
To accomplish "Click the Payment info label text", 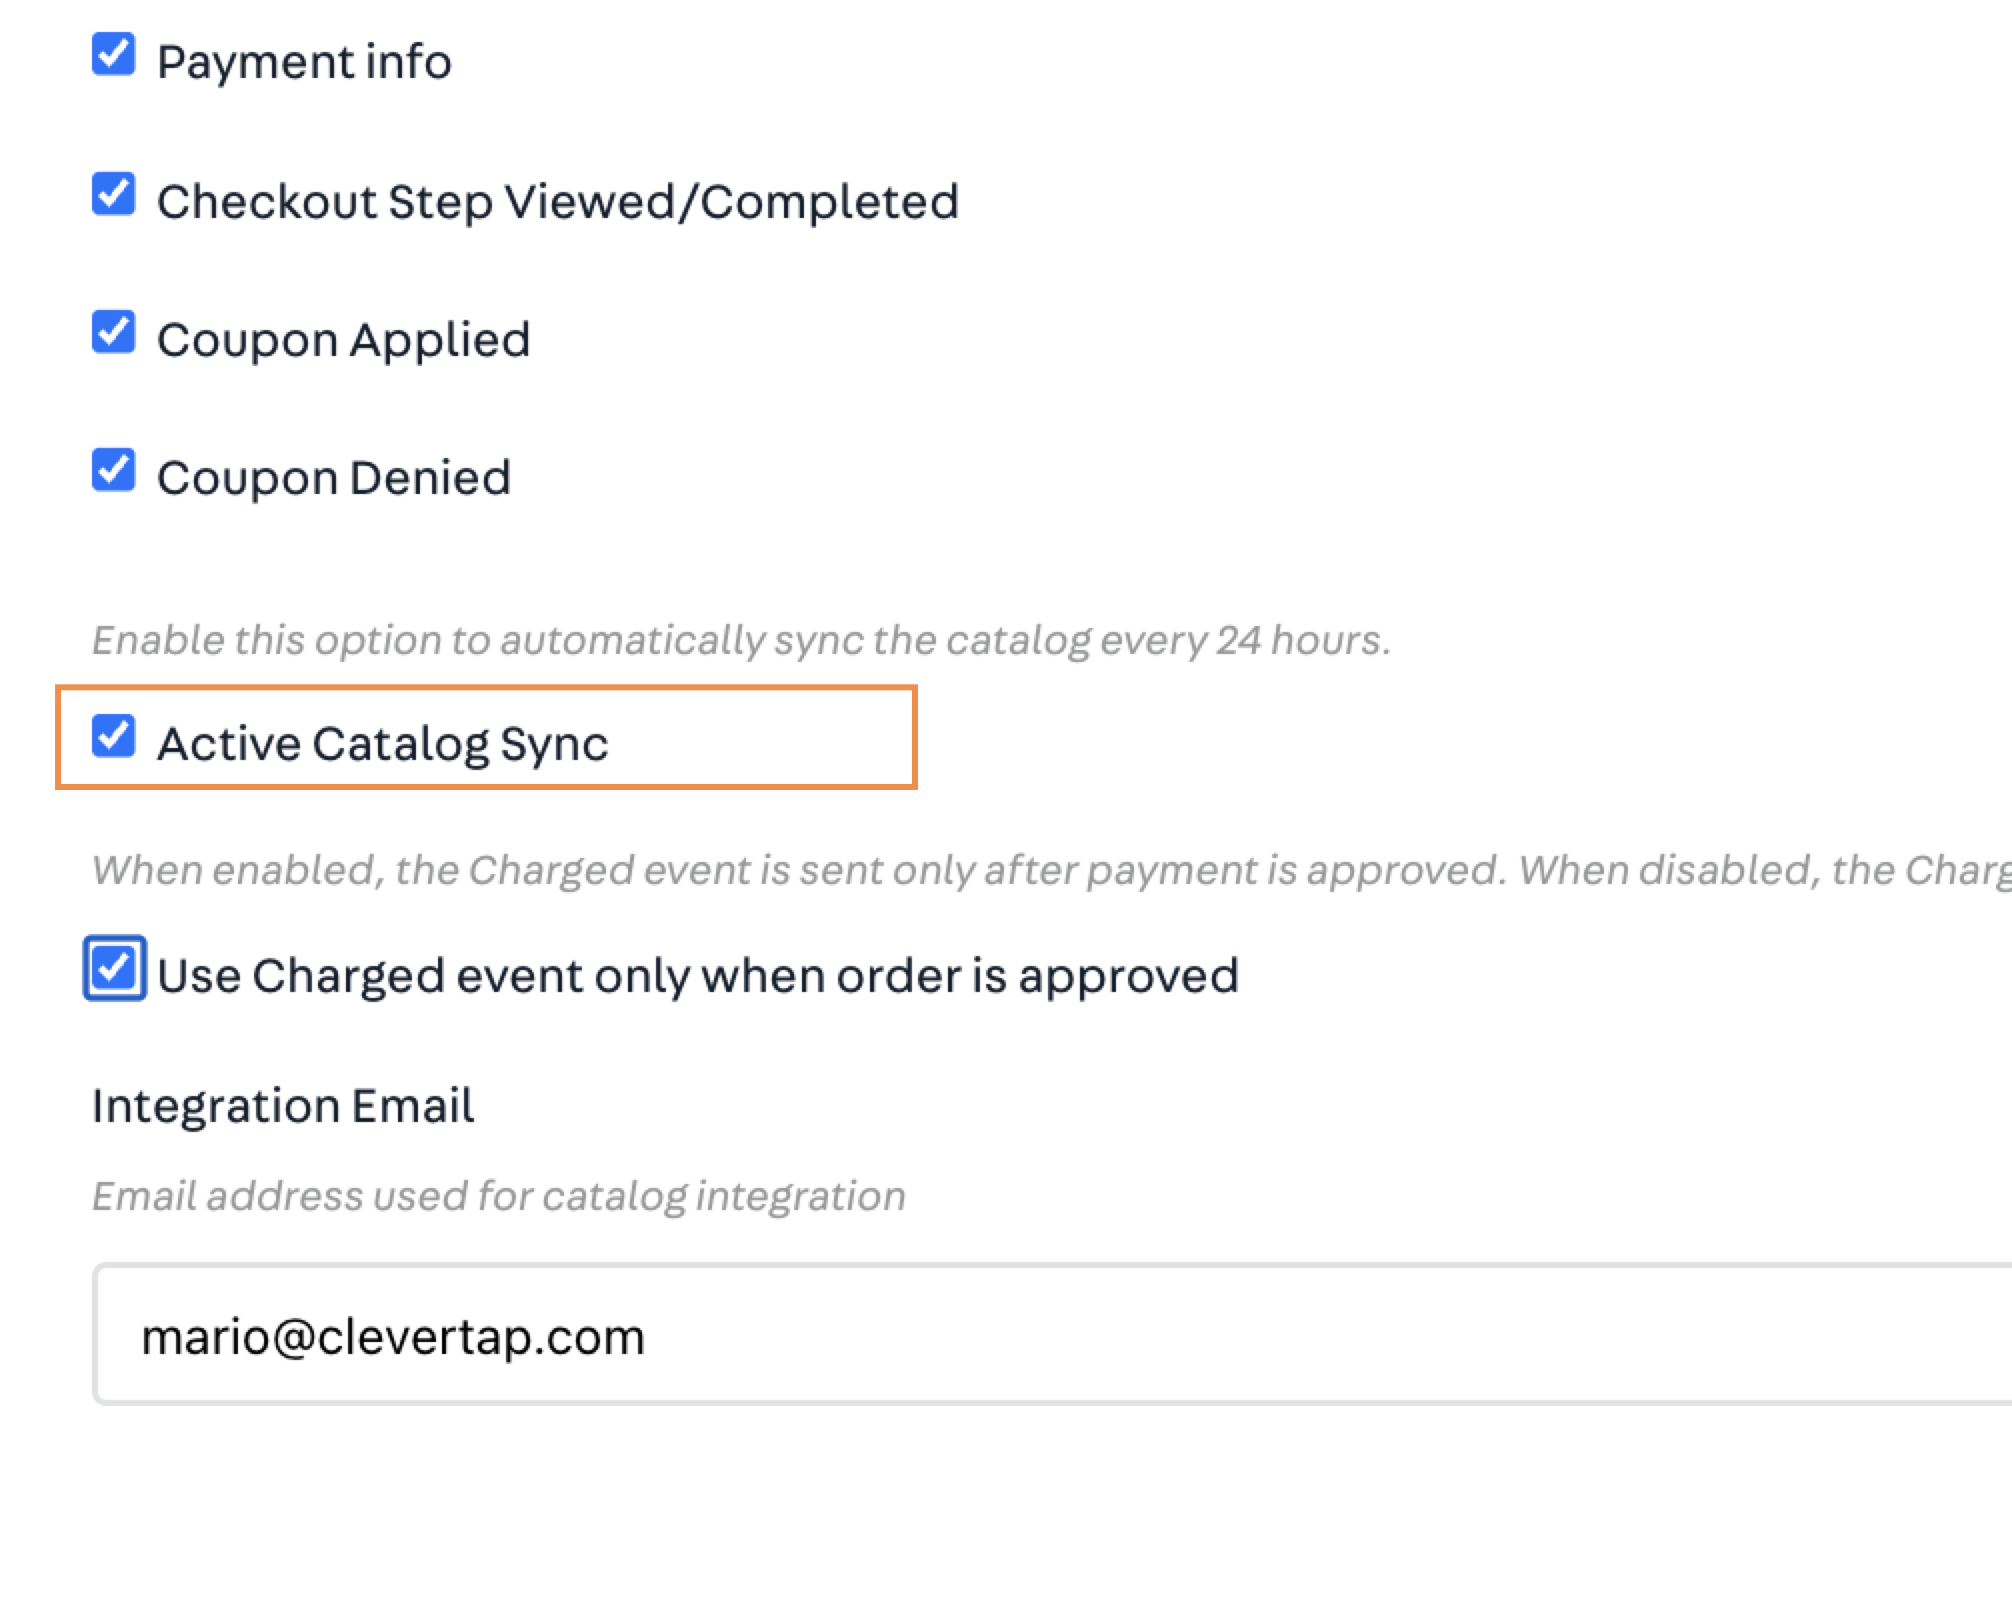I will [x=304, y=62].
